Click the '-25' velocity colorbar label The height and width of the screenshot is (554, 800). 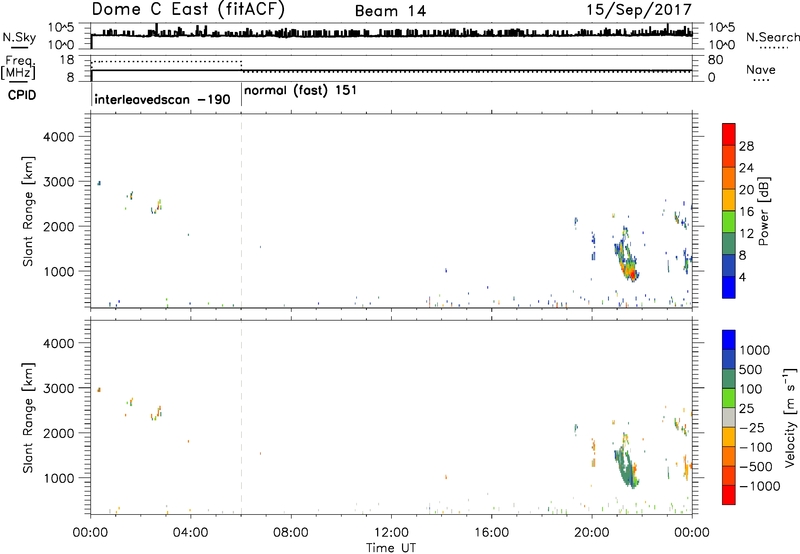[752, 428]
